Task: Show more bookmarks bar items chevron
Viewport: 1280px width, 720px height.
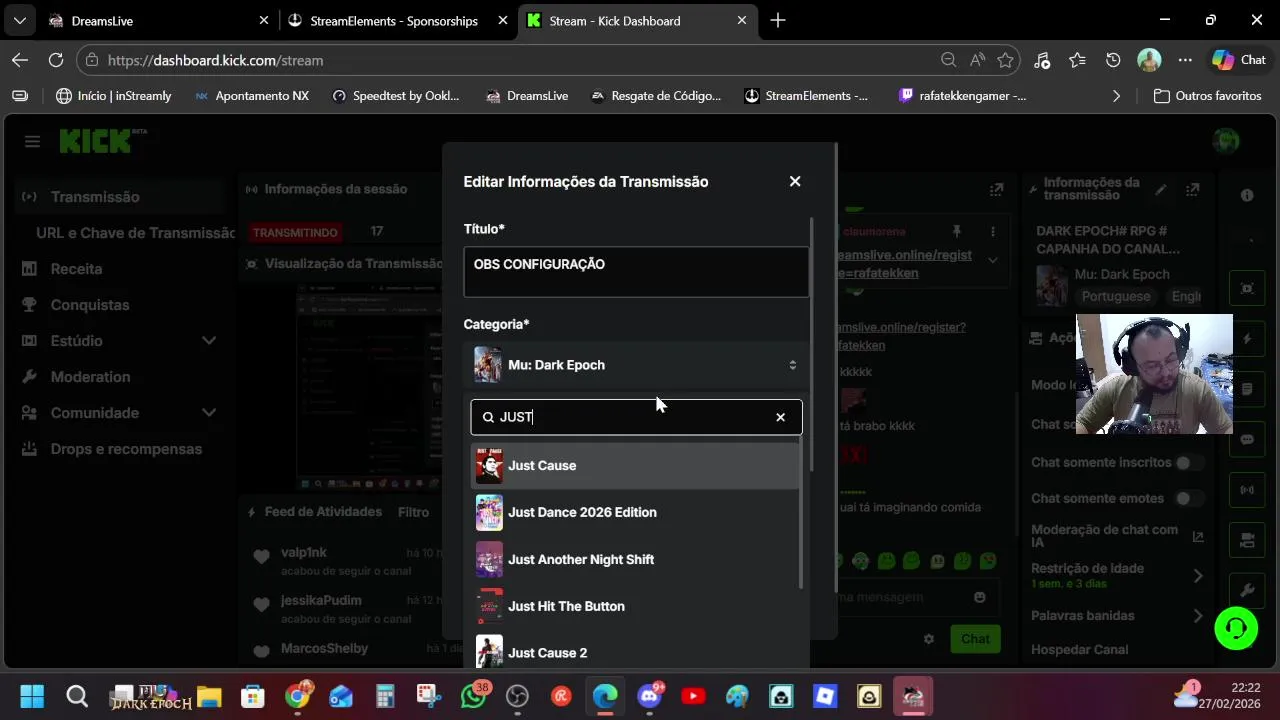Action: pyautogui.click(x=1116, y=96)
